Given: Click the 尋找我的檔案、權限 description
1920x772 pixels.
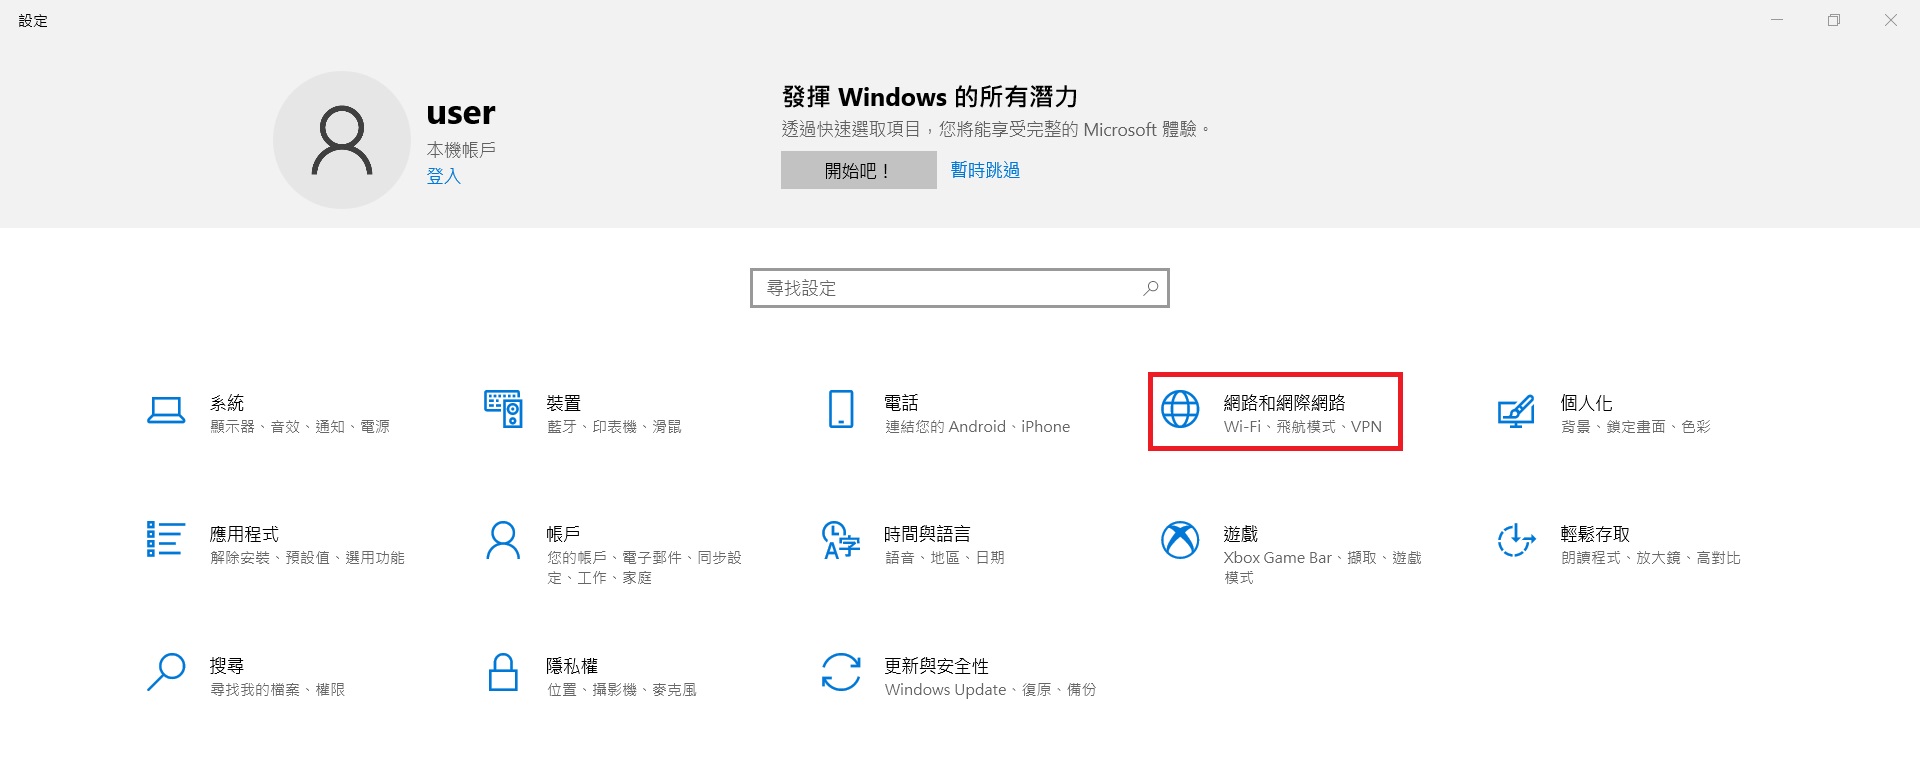Looking at the screenshot, I should pos(277,690).
